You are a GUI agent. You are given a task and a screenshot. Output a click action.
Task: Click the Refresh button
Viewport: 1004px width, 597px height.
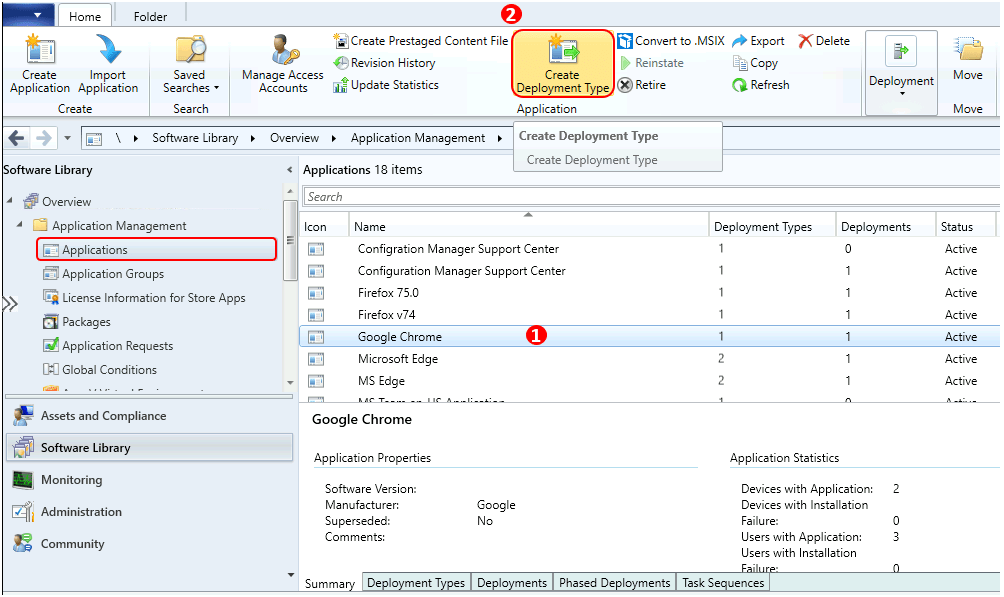pos(760,84)
